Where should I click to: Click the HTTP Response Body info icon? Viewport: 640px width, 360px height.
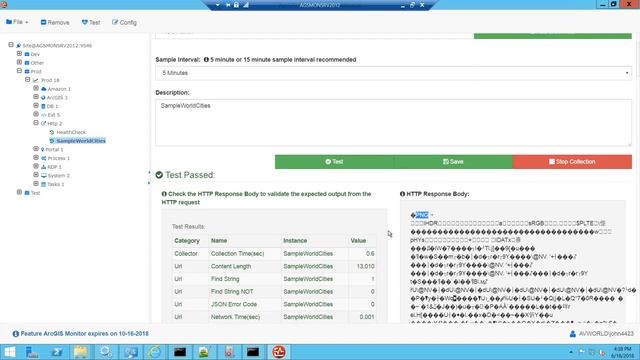coord(402,194)
